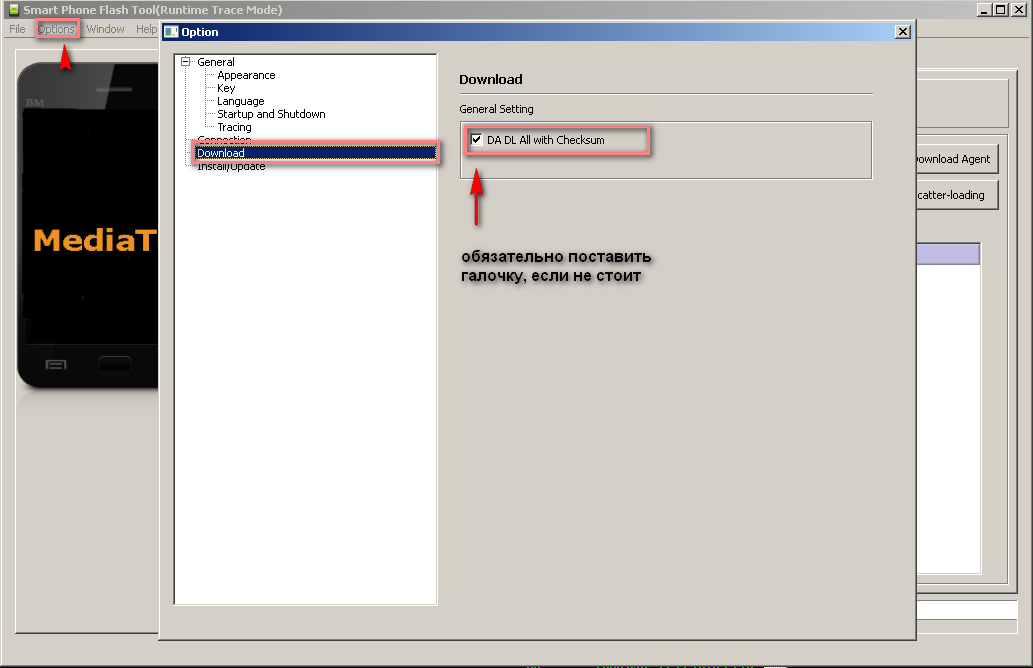Minimize the Smart Phone Flash Tool window
This screenshot has width=1033, height=668.
(984, 9)
